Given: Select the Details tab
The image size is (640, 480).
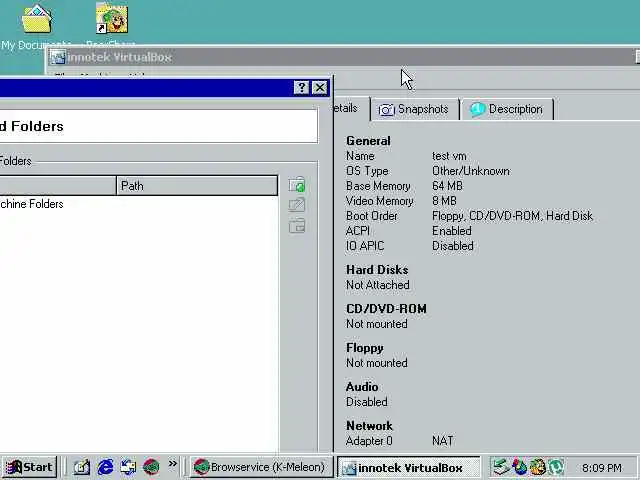Looking at the screenshot, I should click(352, 109).
